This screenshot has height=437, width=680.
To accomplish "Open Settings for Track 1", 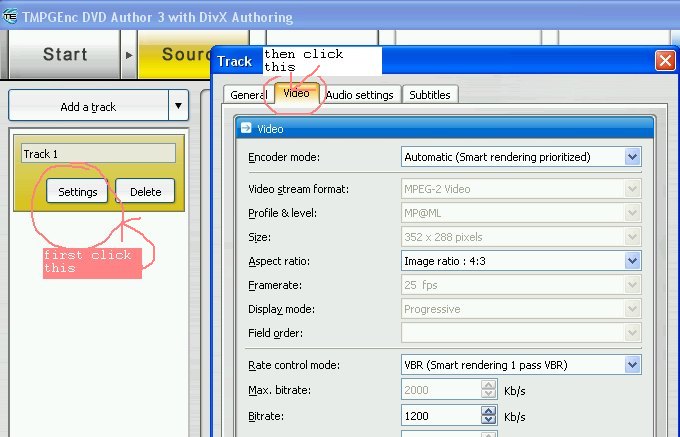I will [77, 191].
